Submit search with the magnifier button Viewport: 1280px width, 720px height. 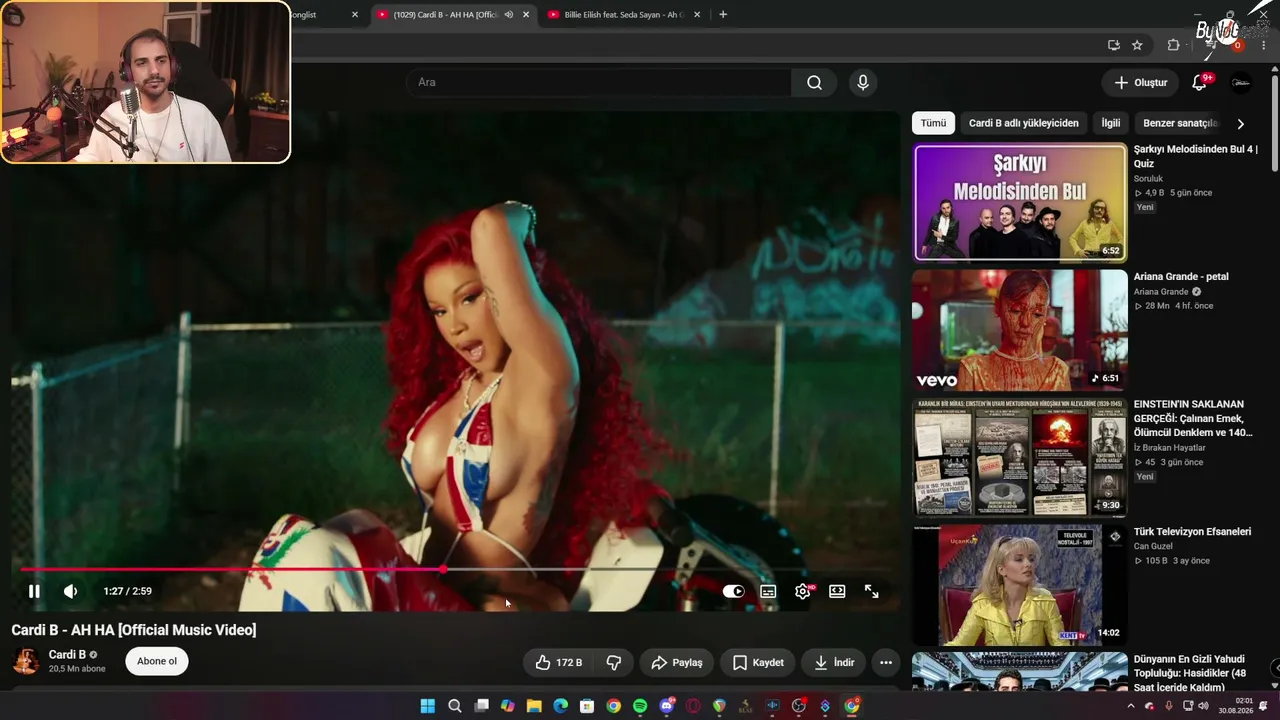click(815, 82)
